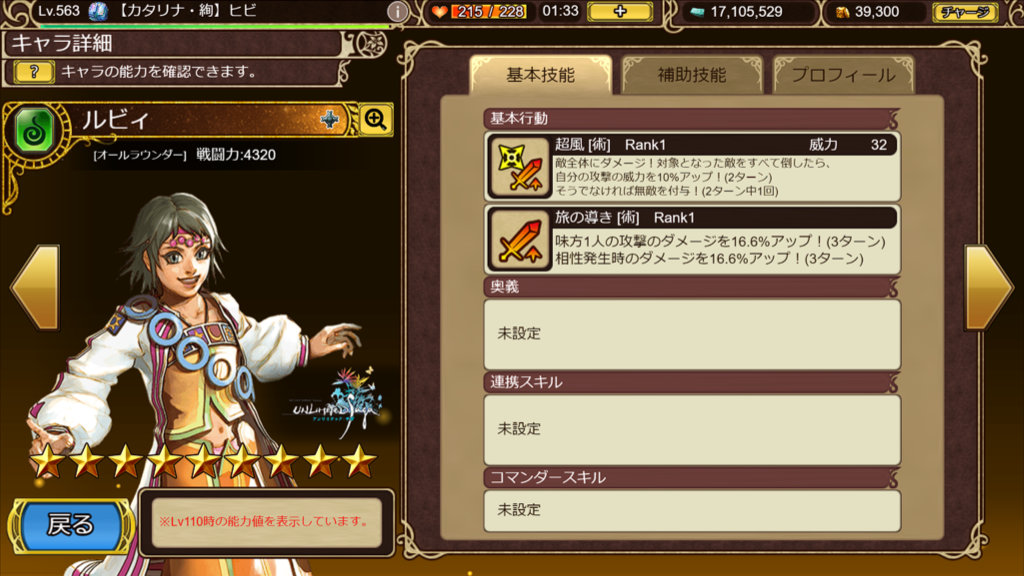Select the 超風 skill icon
The width and height of the screenshot is (1024, 576).
(x=520, y=167)
